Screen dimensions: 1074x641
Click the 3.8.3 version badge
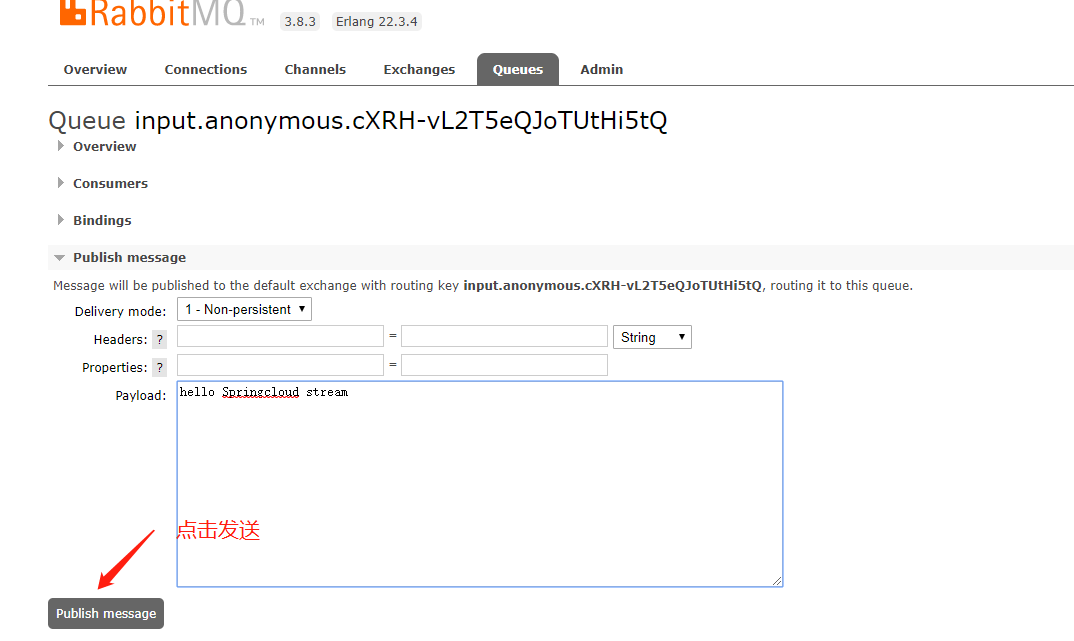[300, 22]
